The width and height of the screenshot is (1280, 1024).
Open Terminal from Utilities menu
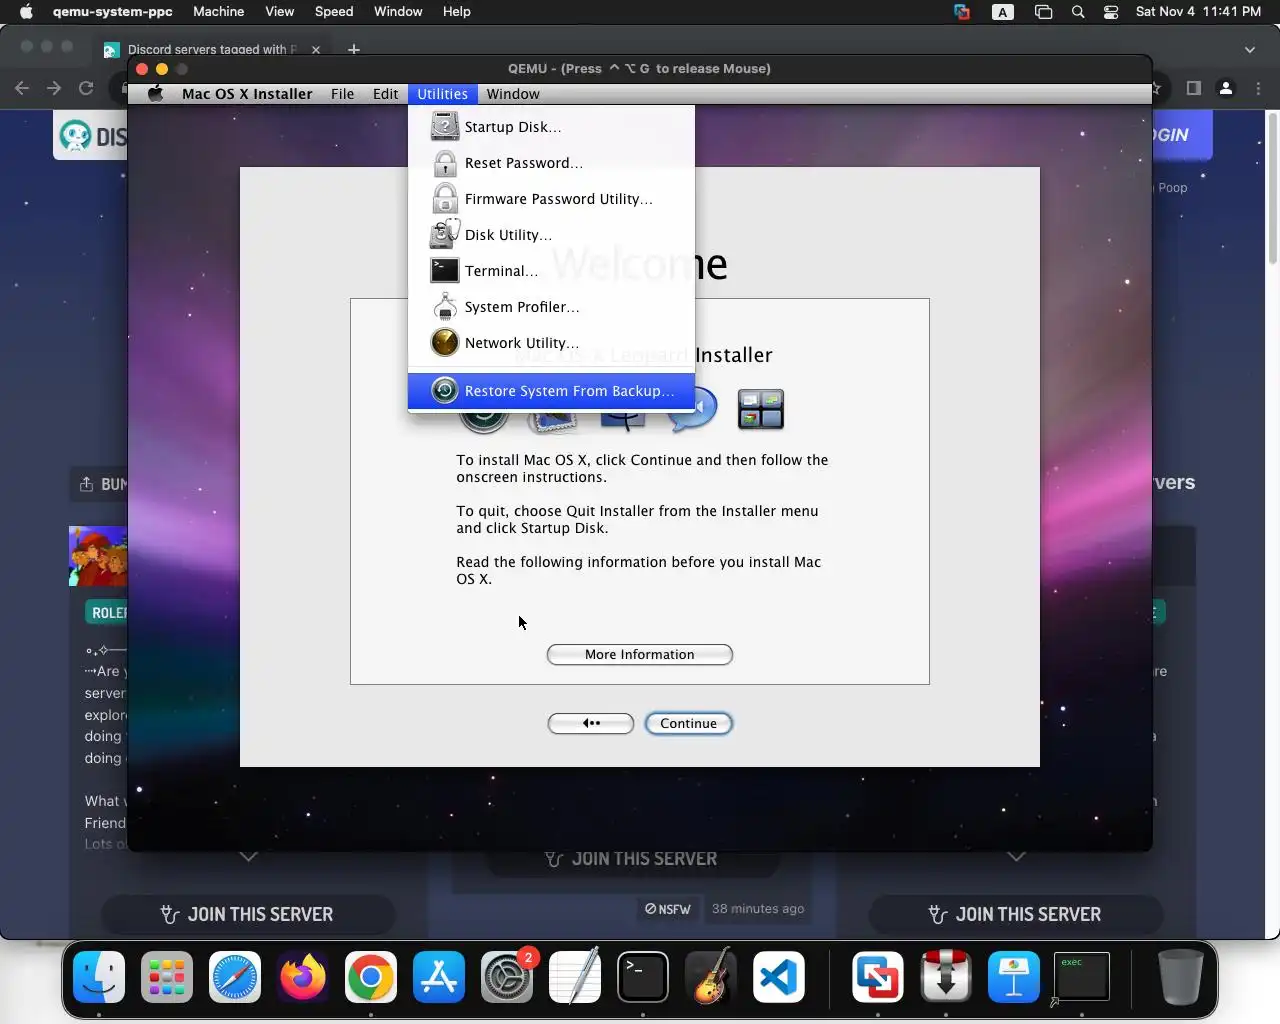551,271
